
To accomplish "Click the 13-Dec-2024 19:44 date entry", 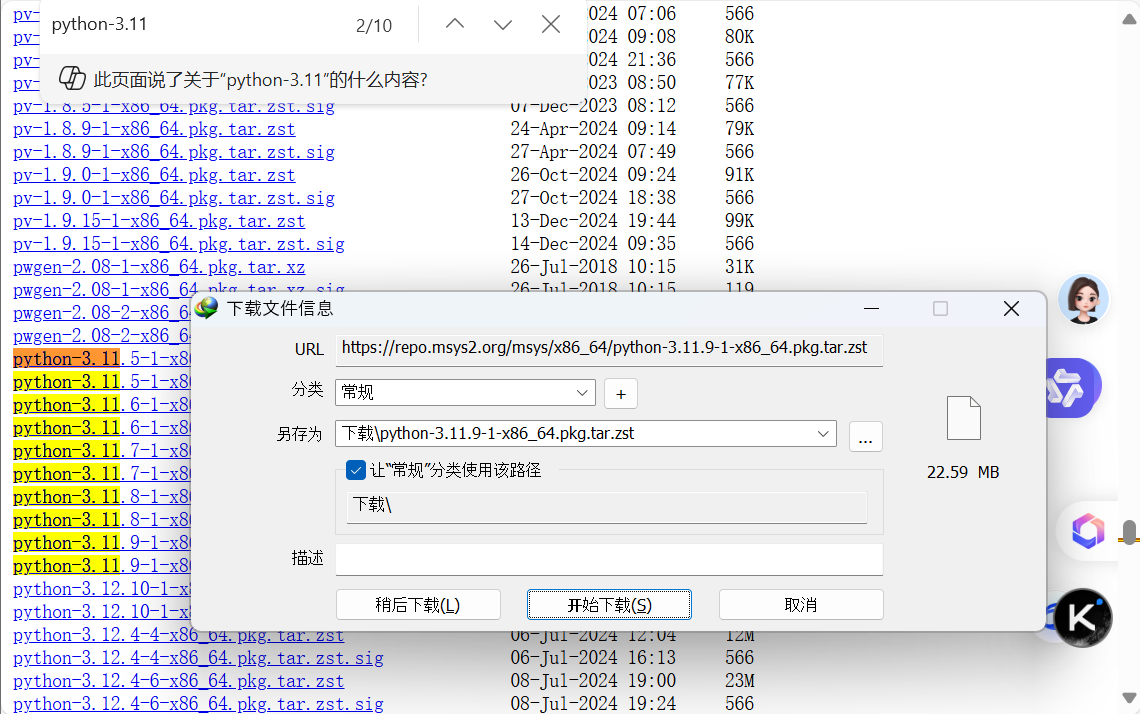I will click(593, 221).
